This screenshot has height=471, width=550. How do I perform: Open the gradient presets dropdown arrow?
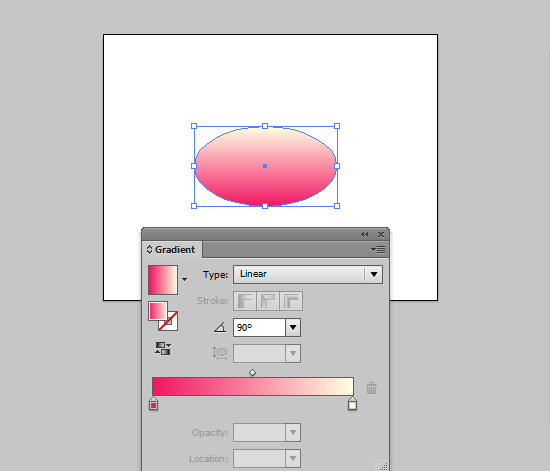click(185, 280)
